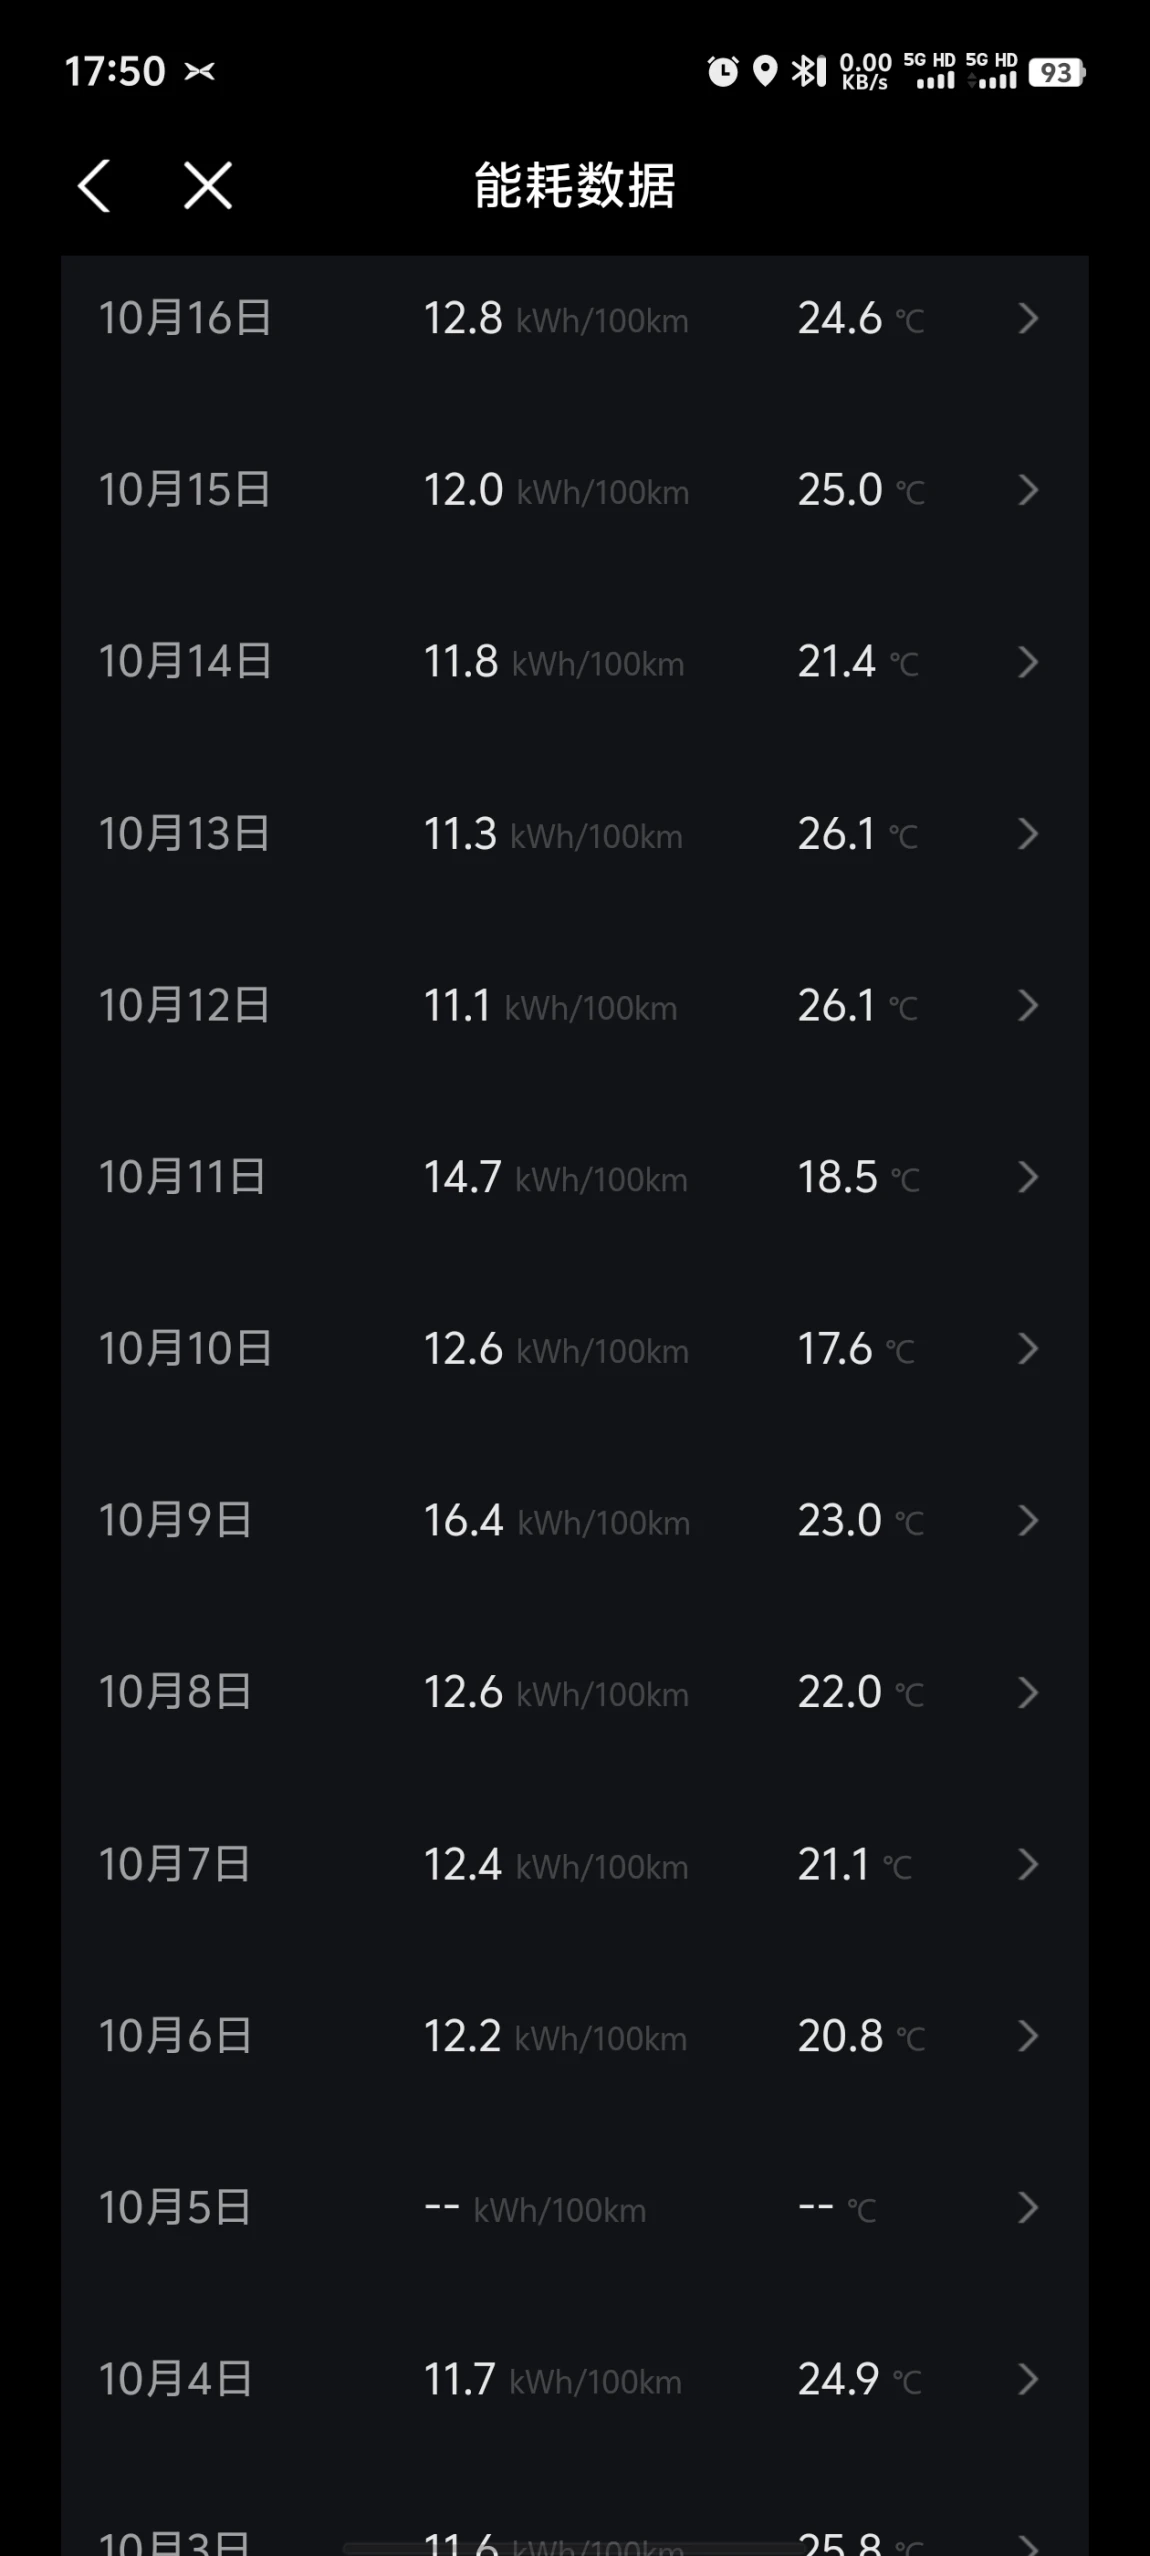Expand the 10月16日 entry chevron

point(1028,319)
